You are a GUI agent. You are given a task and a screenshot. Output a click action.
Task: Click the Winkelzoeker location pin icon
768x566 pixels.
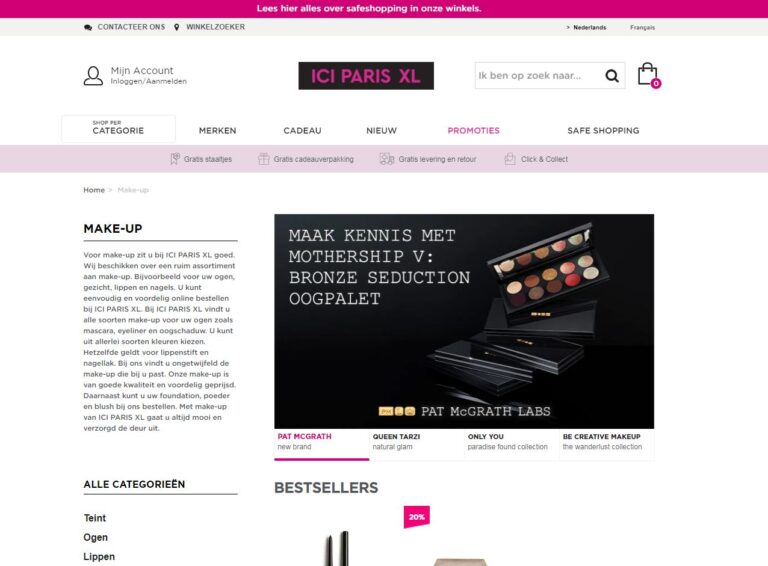point(176,27)
